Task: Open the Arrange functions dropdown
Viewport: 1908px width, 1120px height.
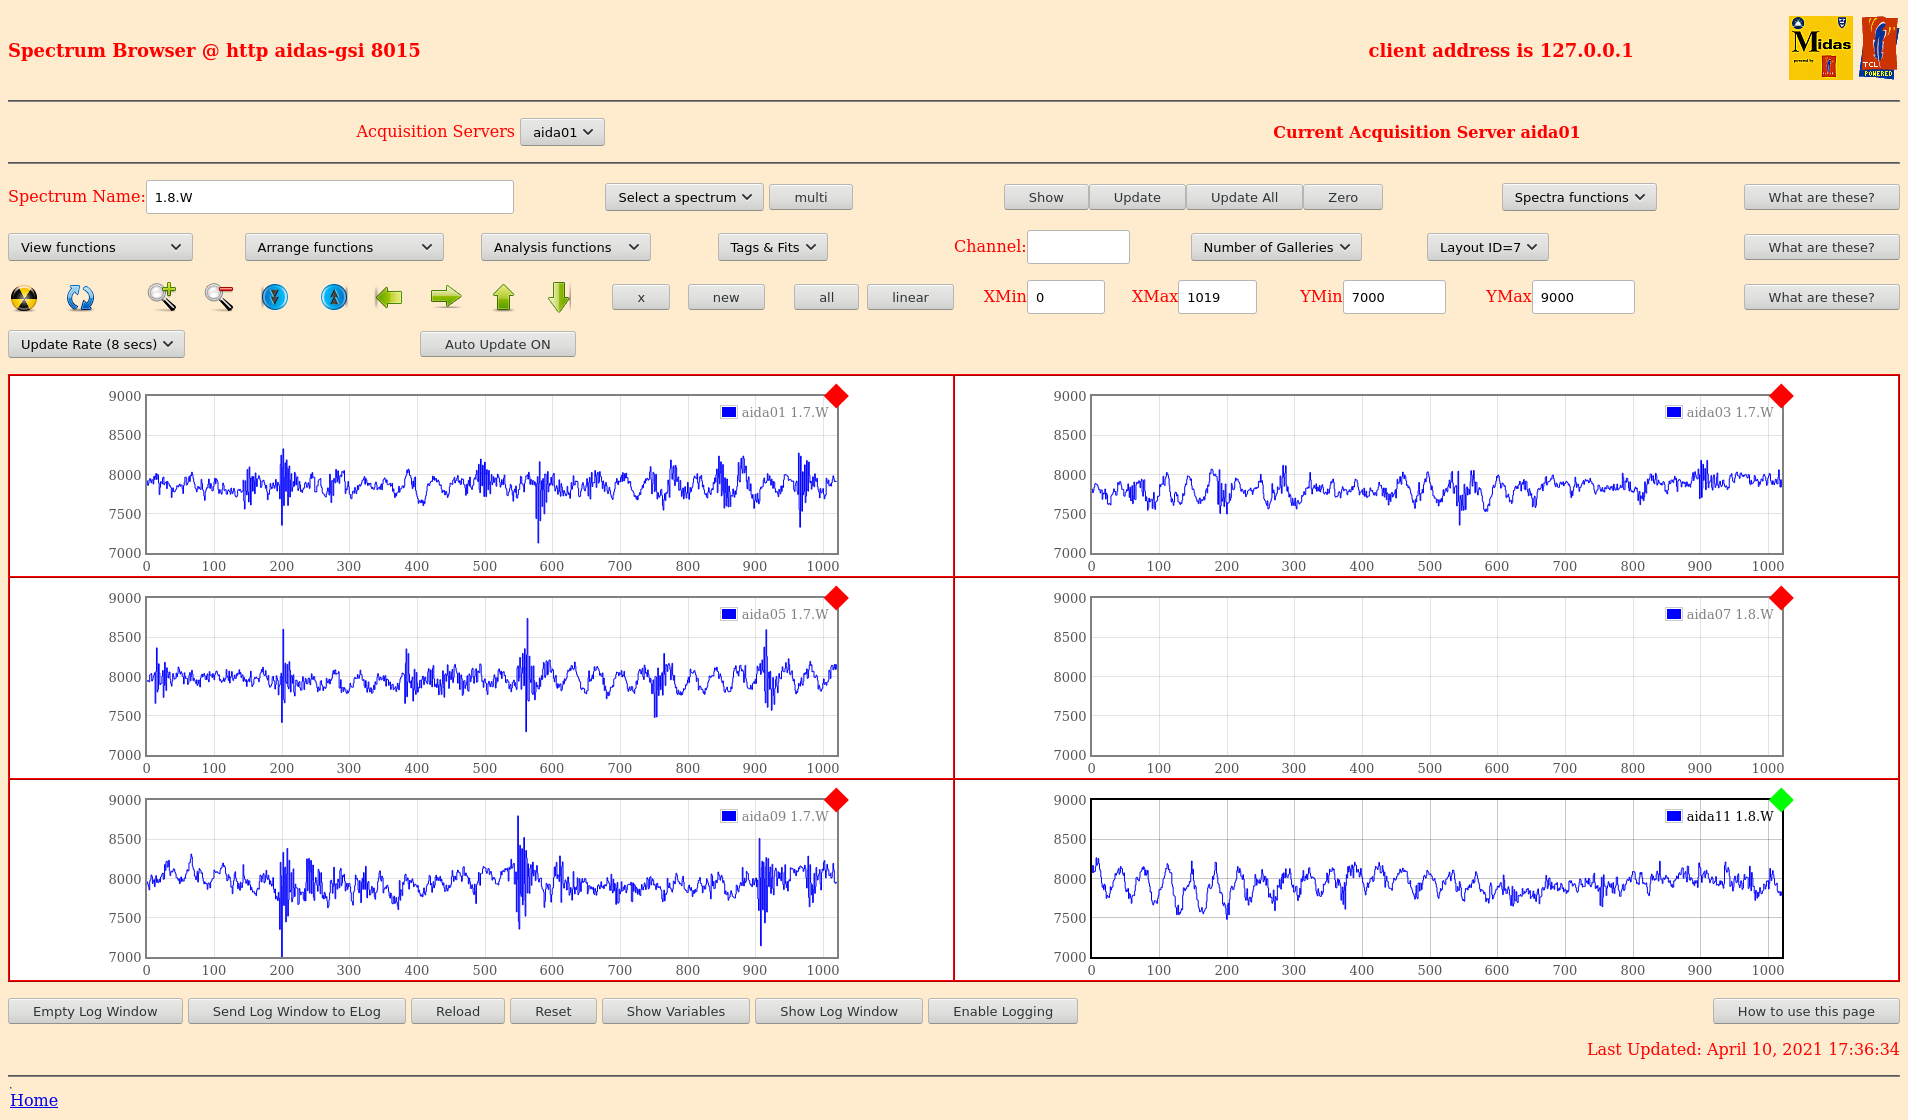Action: click(344, 247)
